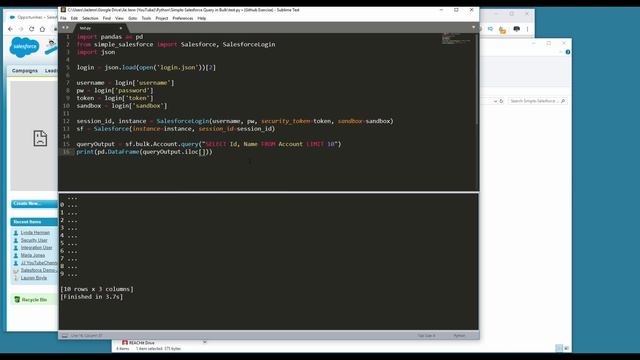640x360 pixels.
Task: Open JJ YouTubeChannel recent item
Action: tap(39, 263)
